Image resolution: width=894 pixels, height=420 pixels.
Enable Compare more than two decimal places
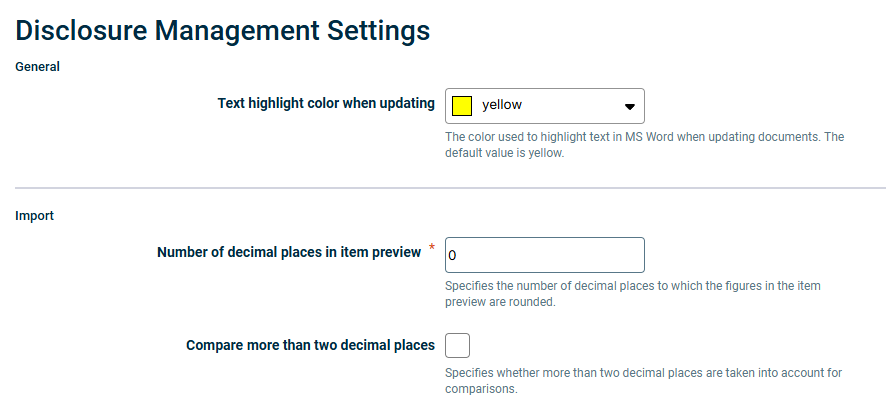(x=457, y=345)
